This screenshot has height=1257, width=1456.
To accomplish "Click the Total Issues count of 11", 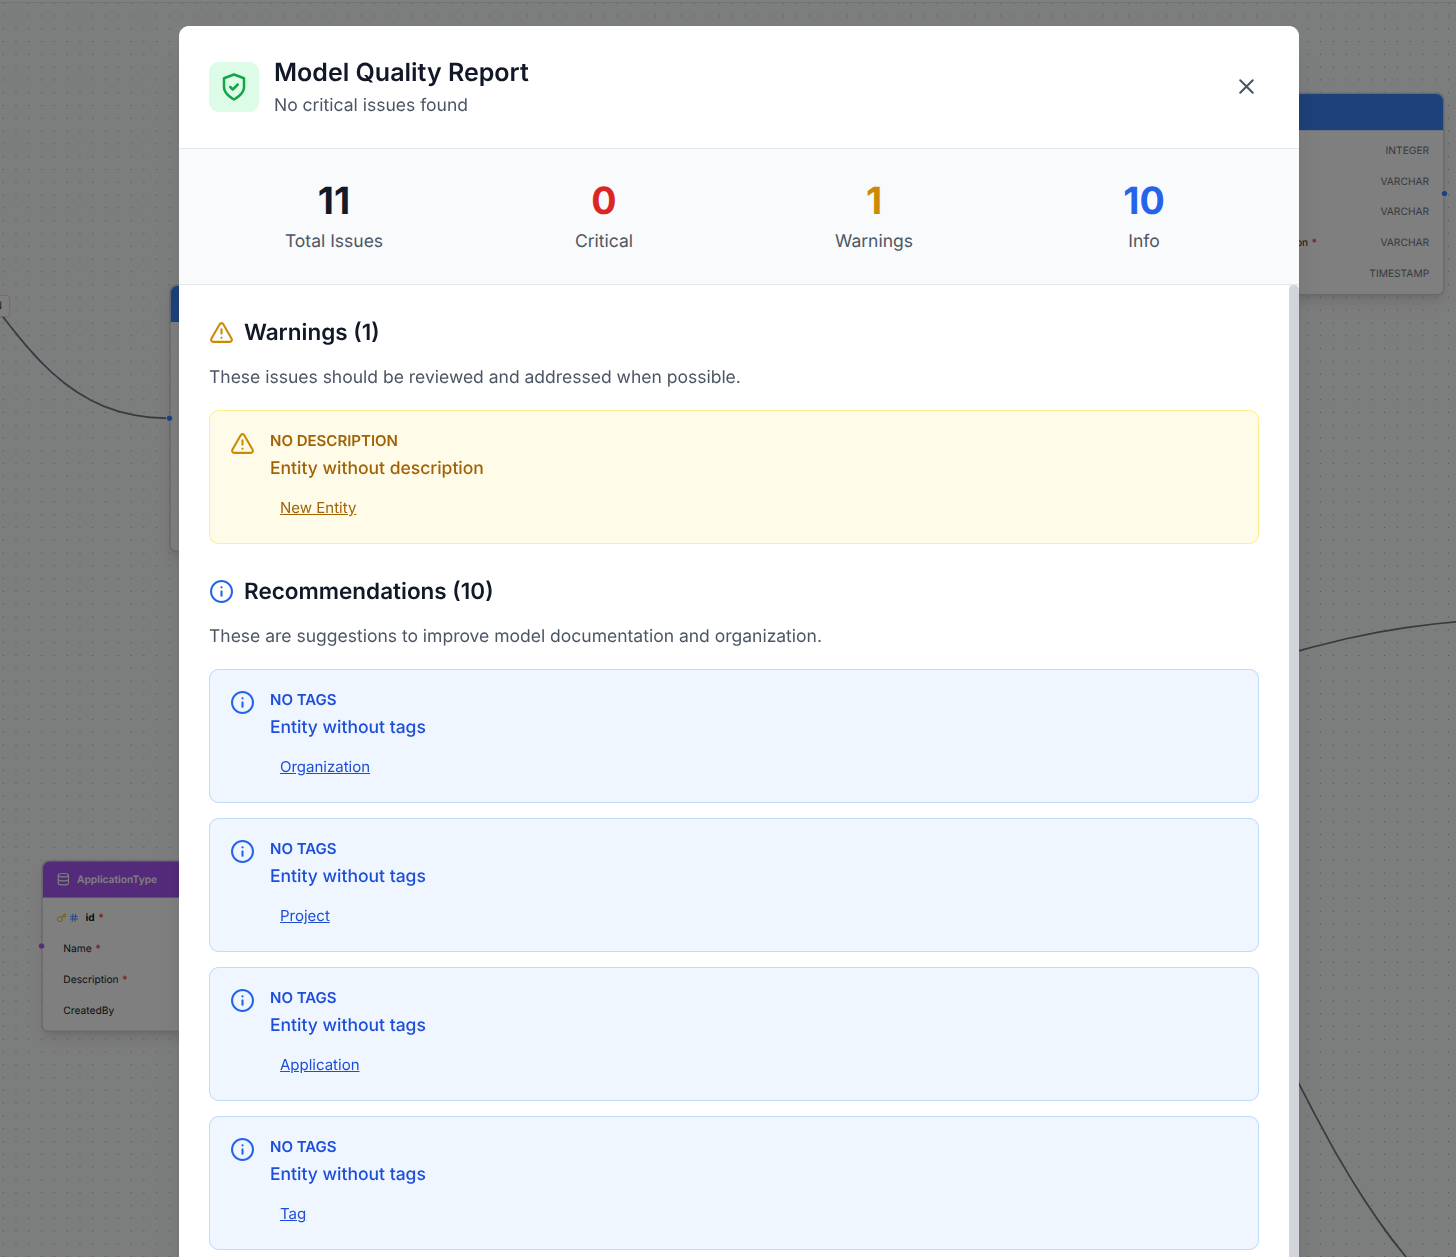I will (334, 201).
